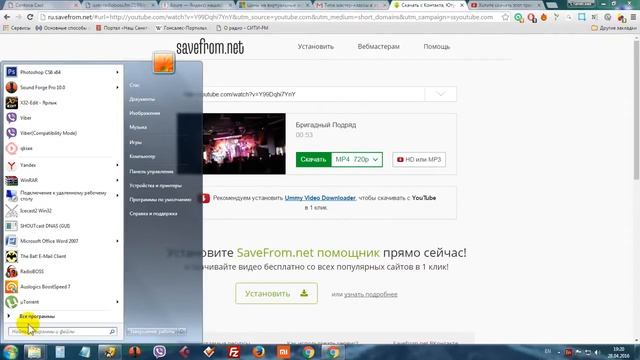Expand Sound Forge Pro jump list arrow
640x360 pixels.
click(x=117, y=87)
